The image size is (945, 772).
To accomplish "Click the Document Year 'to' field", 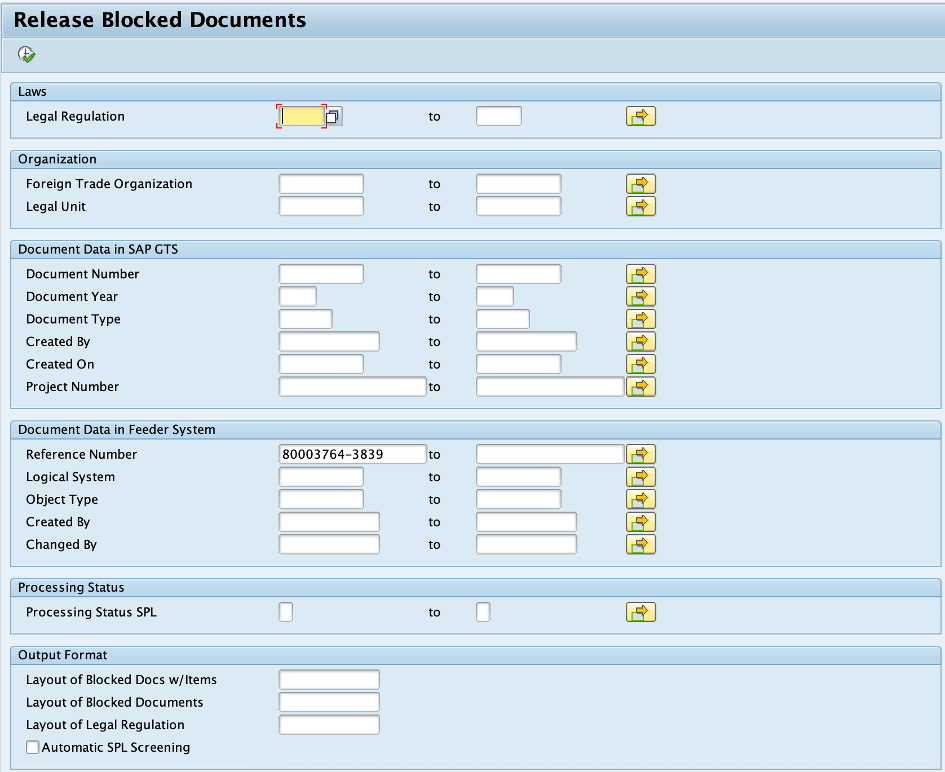I will pos(495,297).
